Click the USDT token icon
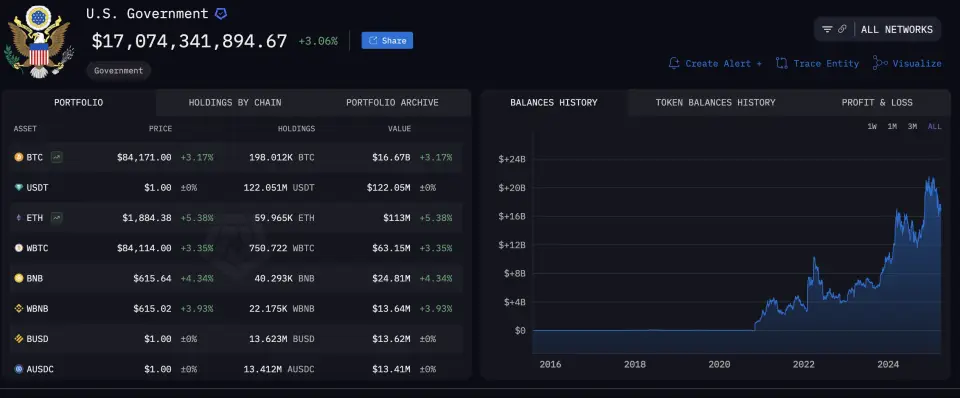Image resolution: width=960 pixels, height=398 pixels. click(x=19, y=187)
